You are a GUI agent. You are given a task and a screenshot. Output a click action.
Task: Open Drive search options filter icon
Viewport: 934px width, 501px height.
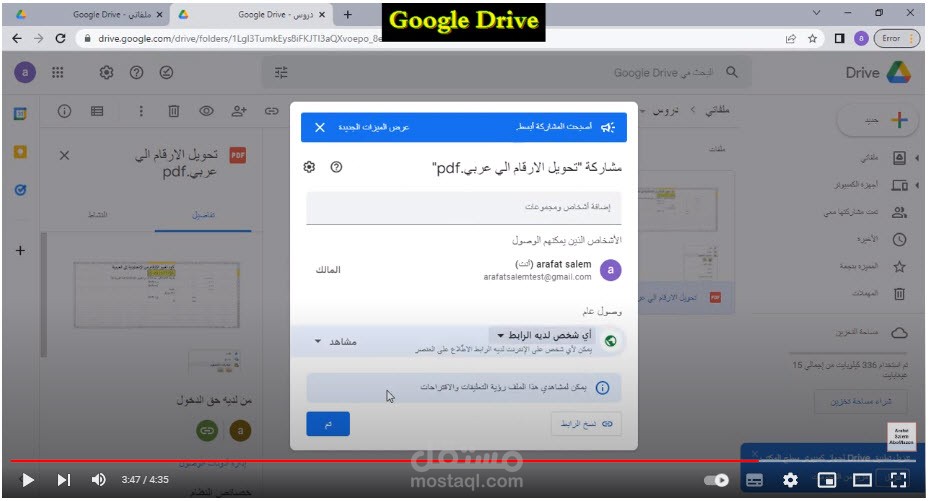click(281, 73)
